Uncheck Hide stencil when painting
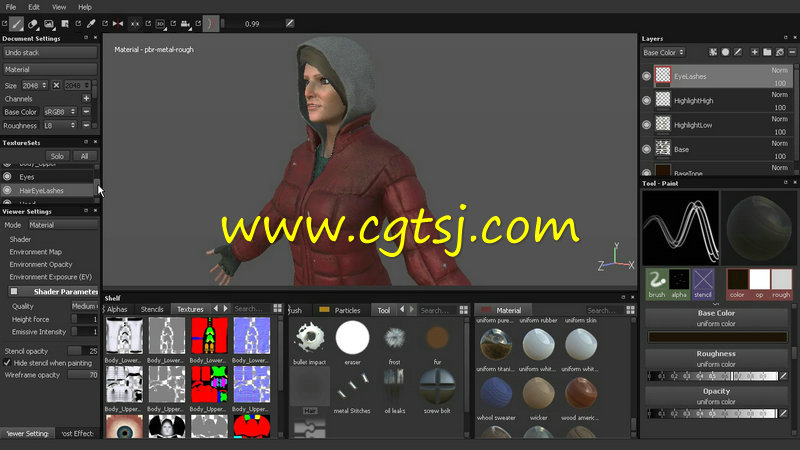800x450 pixels. tap(7, 363)
